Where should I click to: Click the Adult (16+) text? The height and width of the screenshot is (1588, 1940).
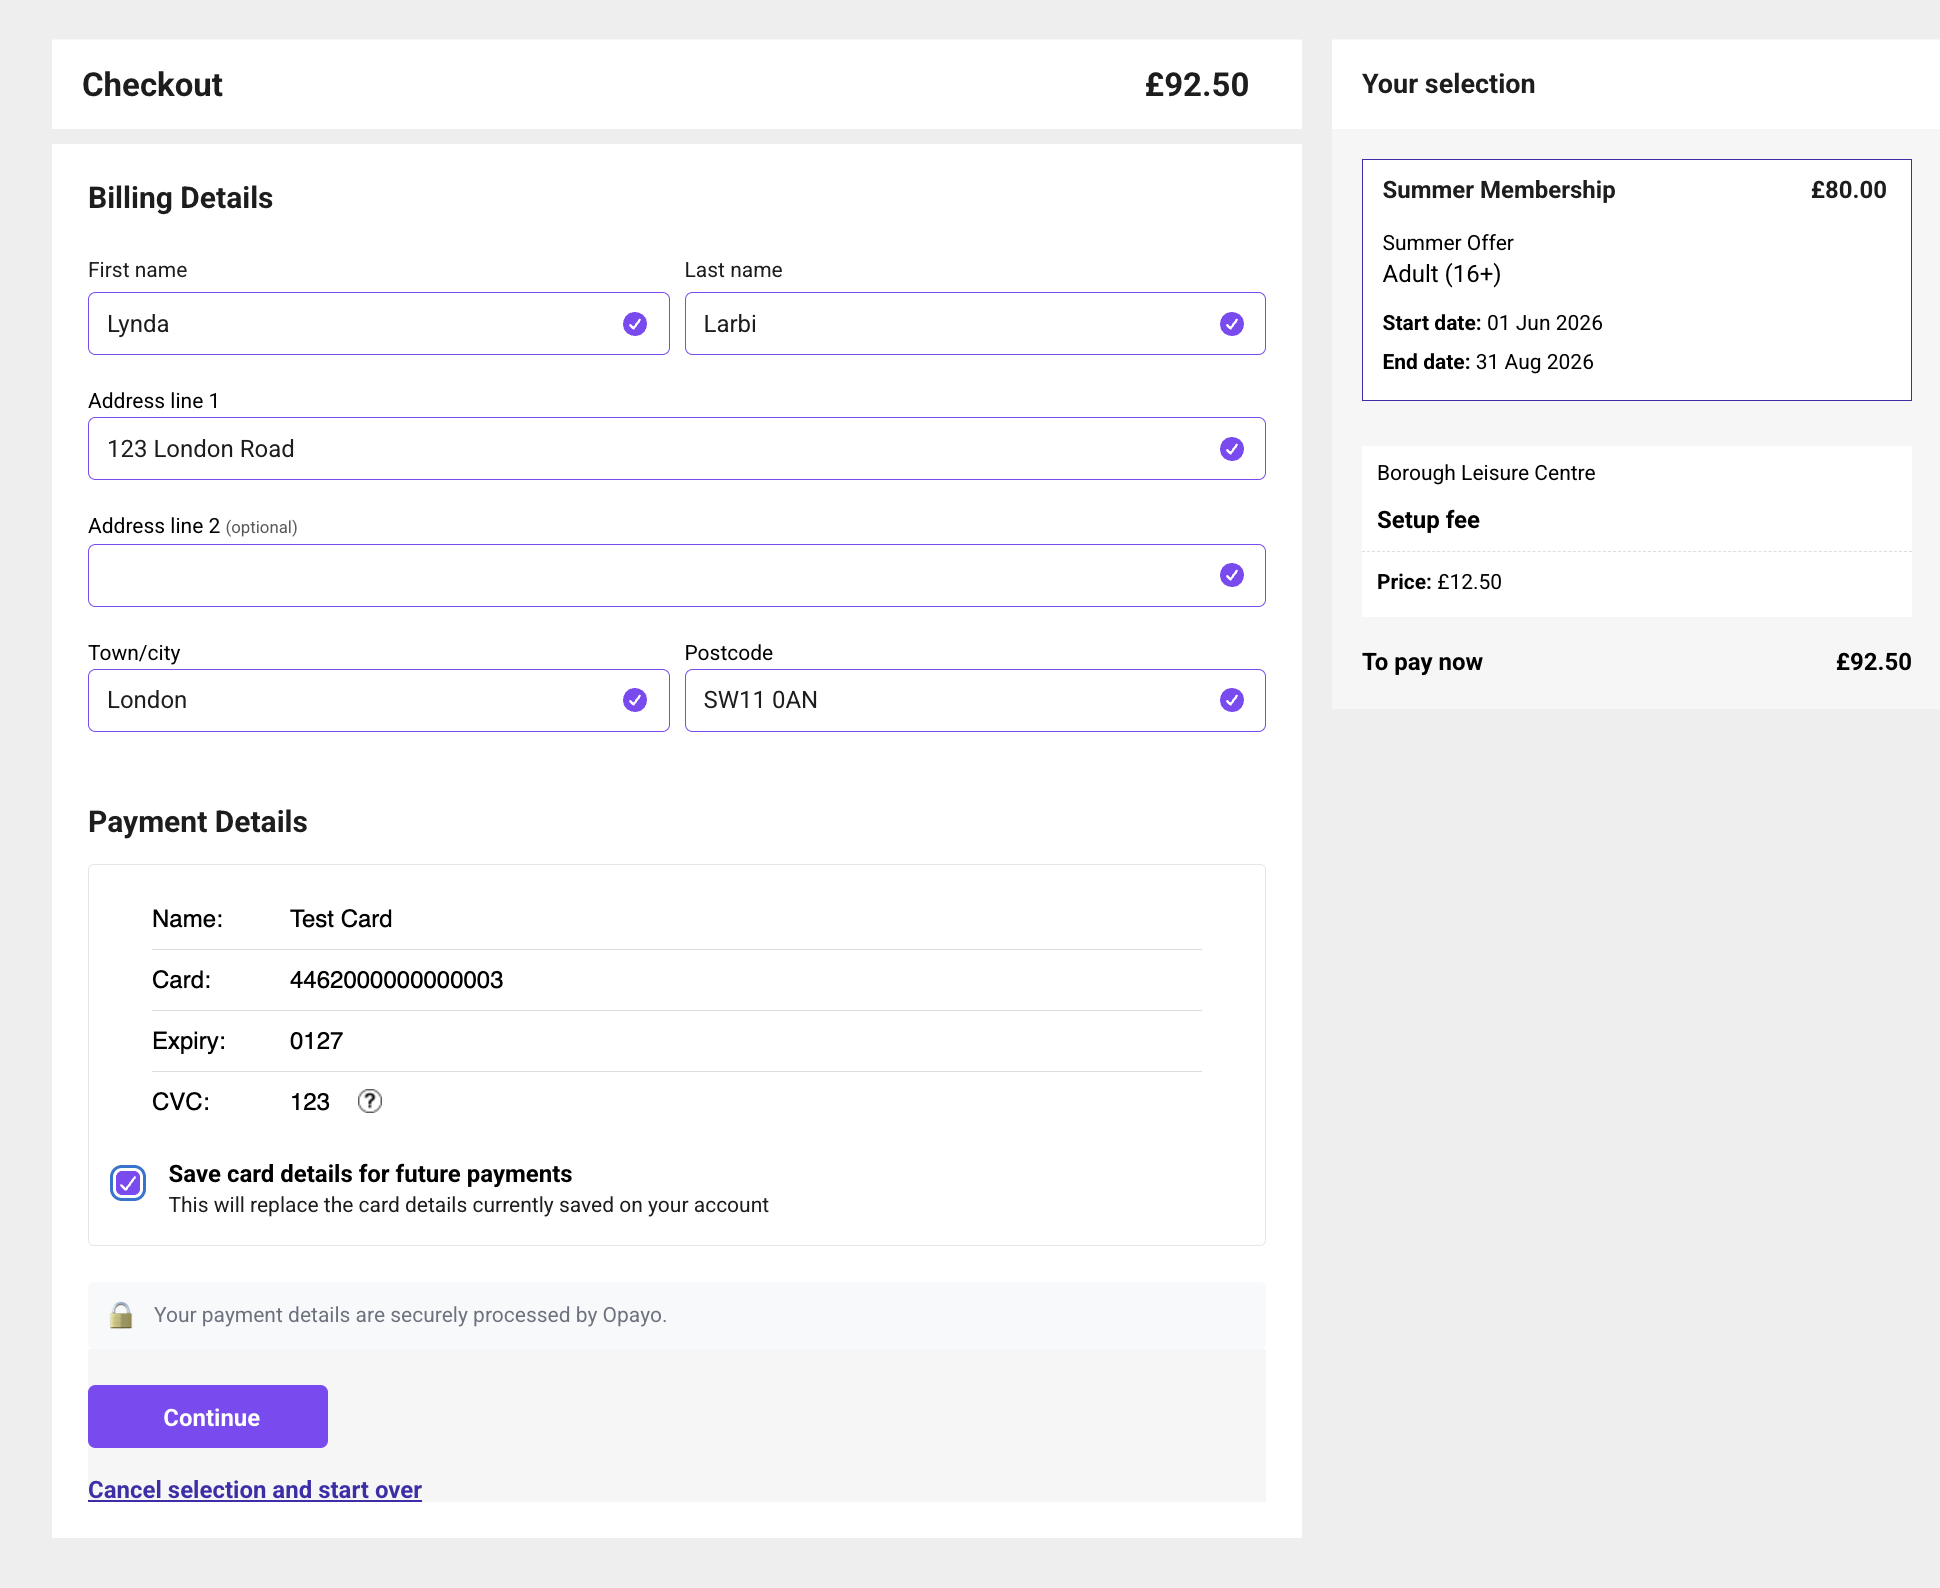pyautogui.click(x=1441, y=274)
